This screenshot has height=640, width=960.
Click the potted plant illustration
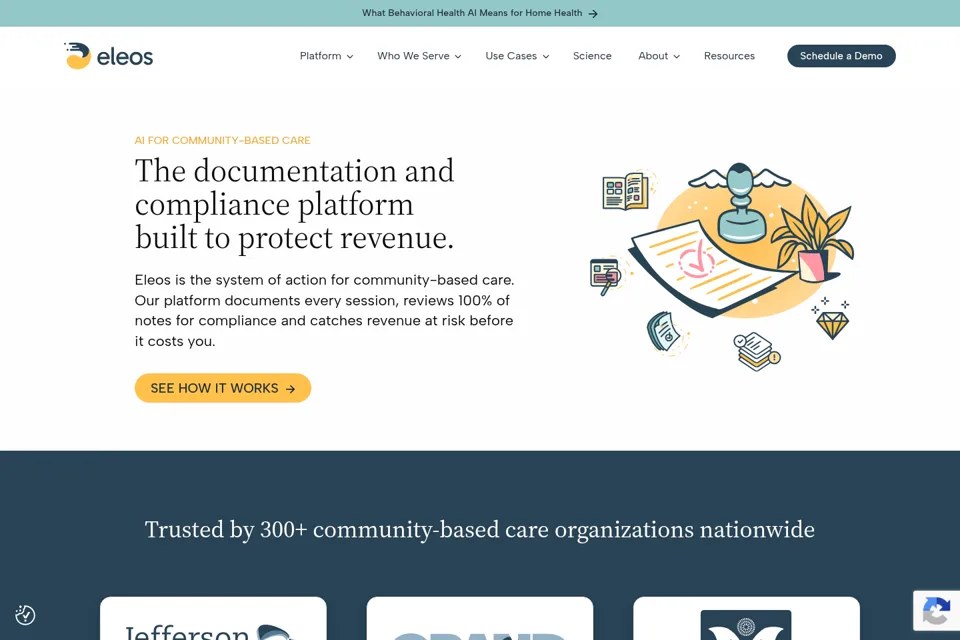(x=813, y=239)
